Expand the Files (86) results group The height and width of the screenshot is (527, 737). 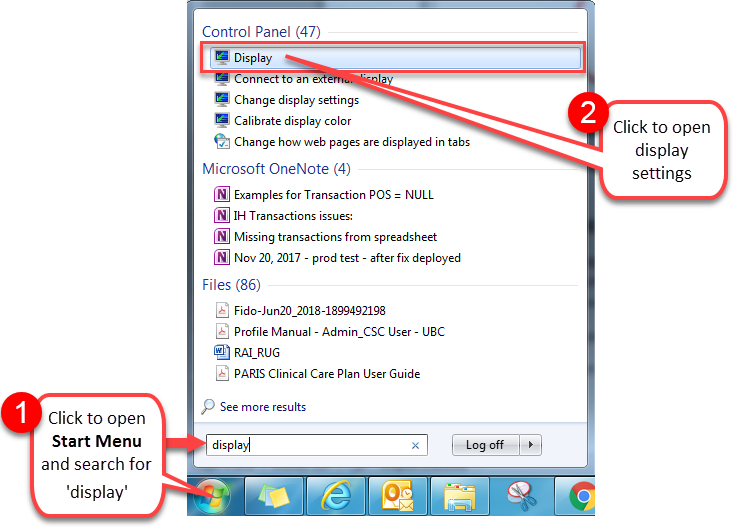231,285
